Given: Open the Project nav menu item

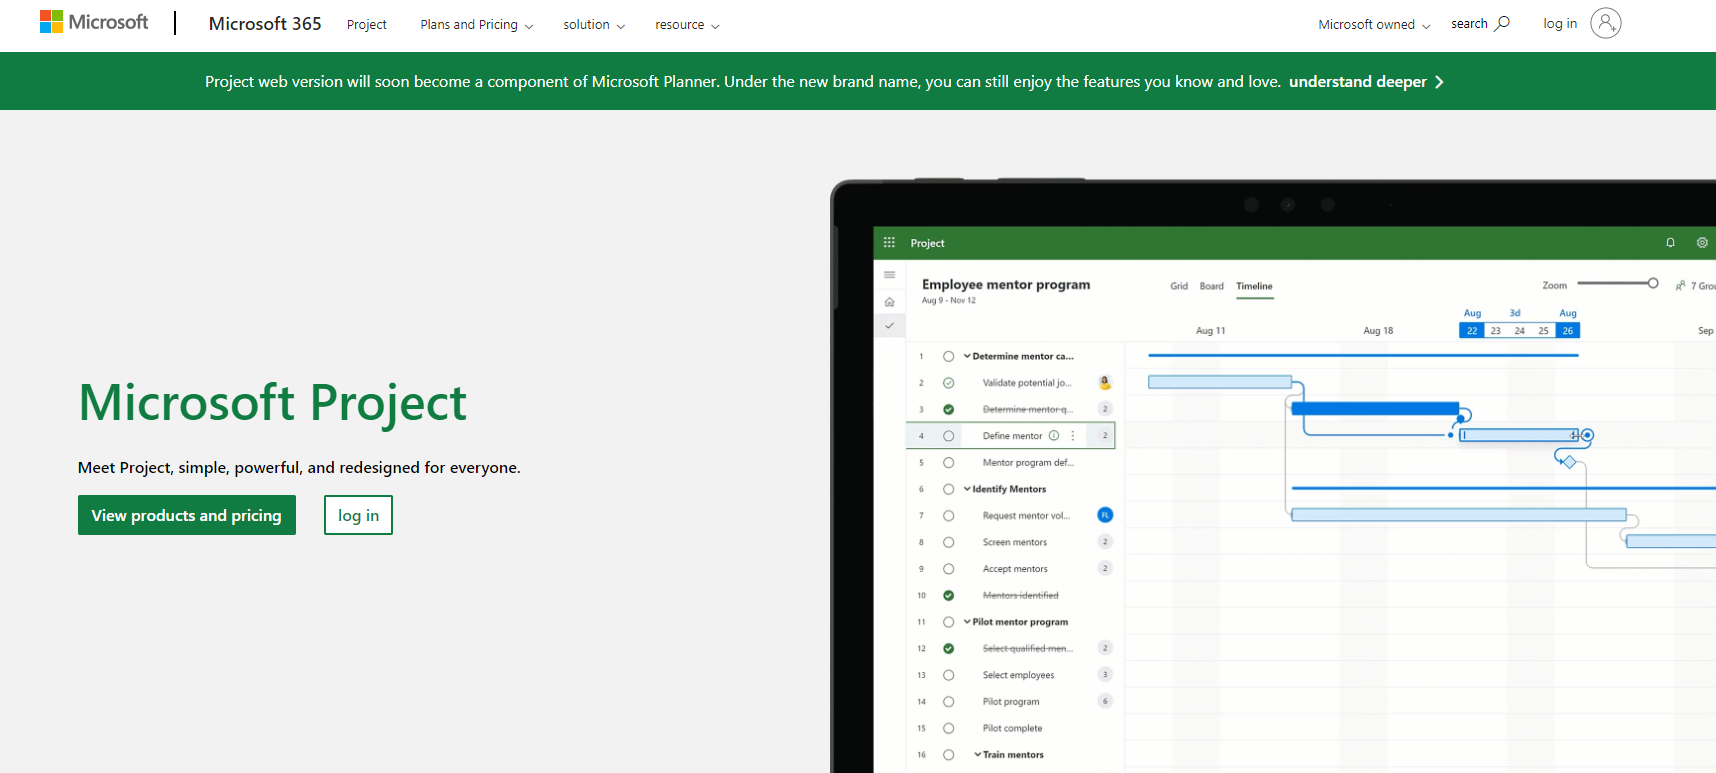Looking at the screenshot, I should click(367, 24).
